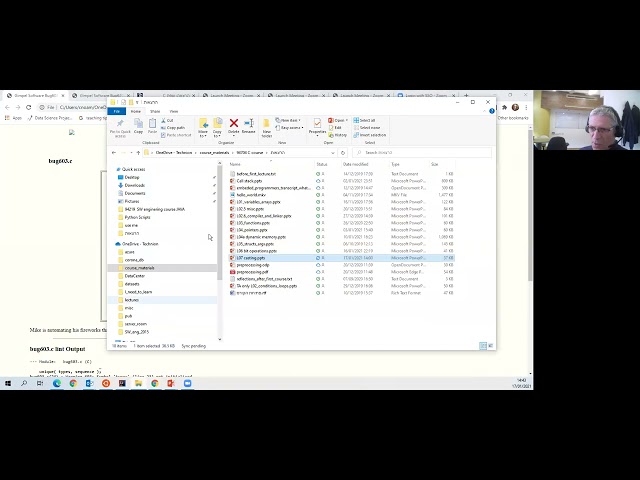Open the File ribbon tab

tap(117, 111)
